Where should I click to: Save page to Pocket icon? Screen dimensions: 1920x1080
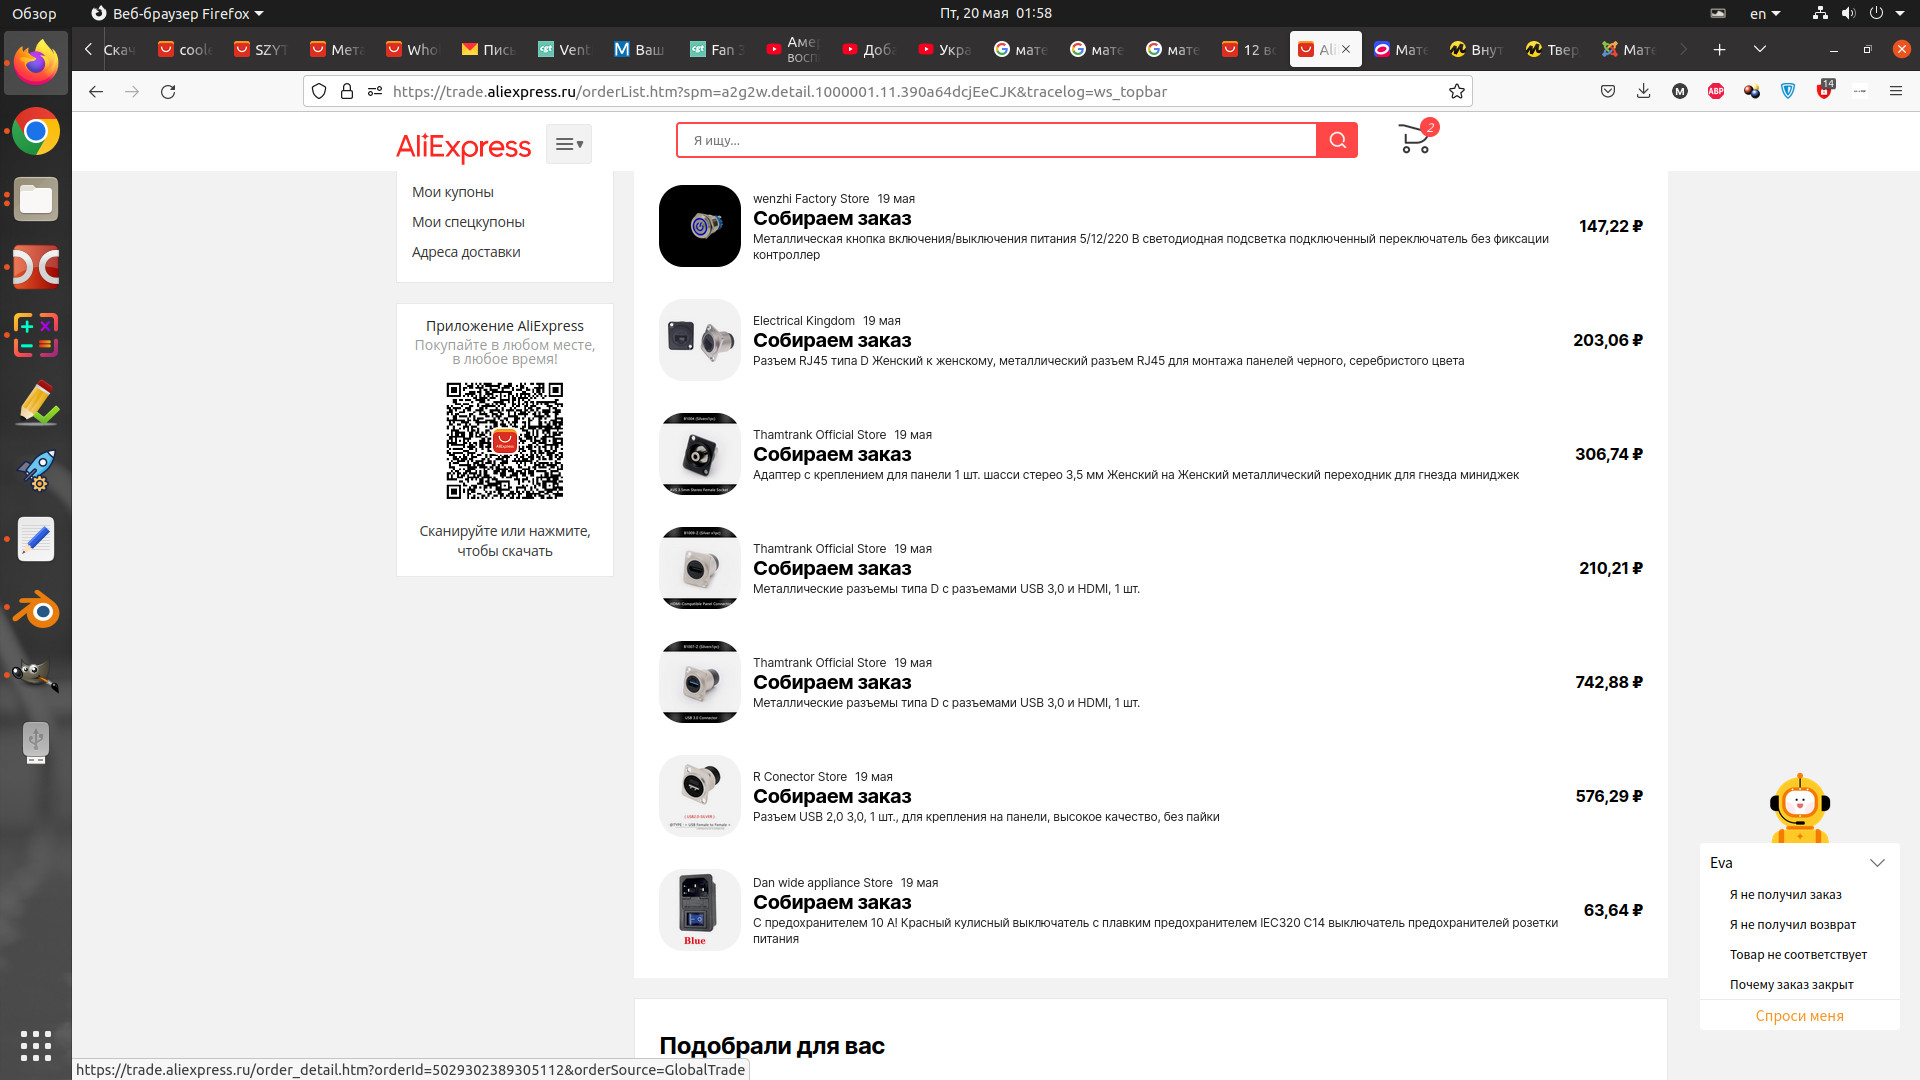(1607, 91)
